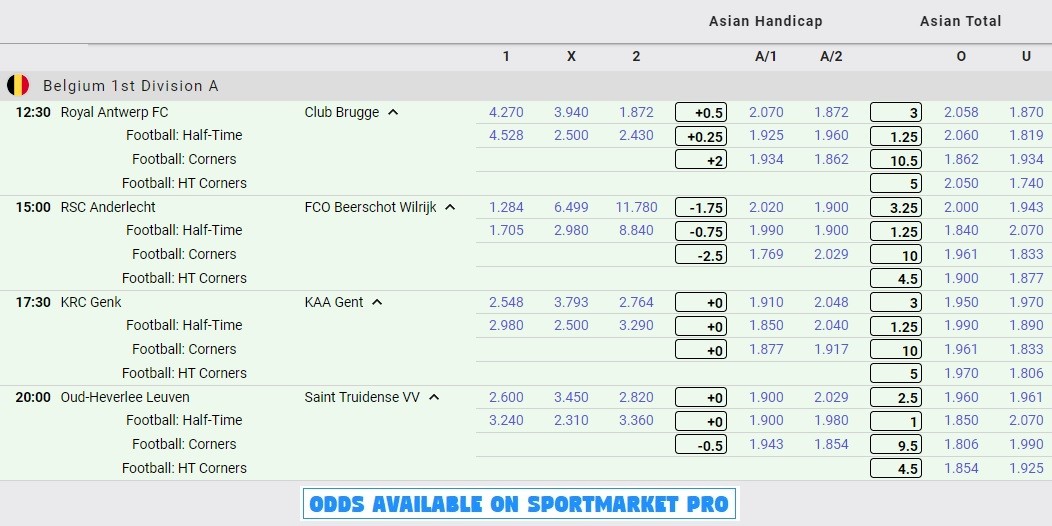The width and height of the screenshot is (1052, 526).
Task: Select Genk half-time home odds 2.980
Action: point(506,325)
